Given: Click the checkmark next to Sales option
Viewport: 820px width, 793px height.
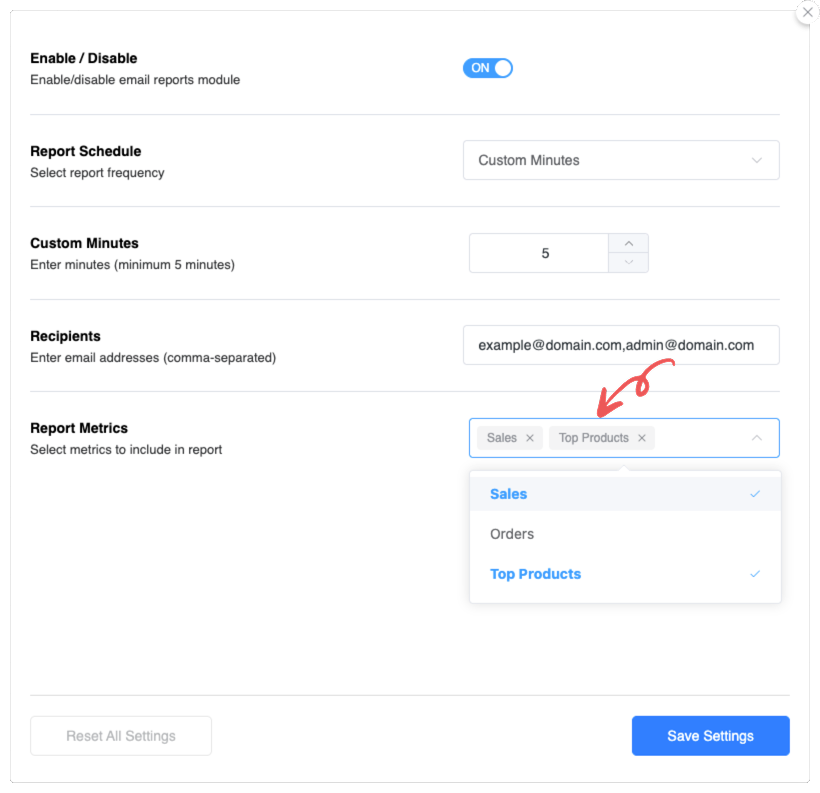Looking at the screenshot, I should coord(756,493).
